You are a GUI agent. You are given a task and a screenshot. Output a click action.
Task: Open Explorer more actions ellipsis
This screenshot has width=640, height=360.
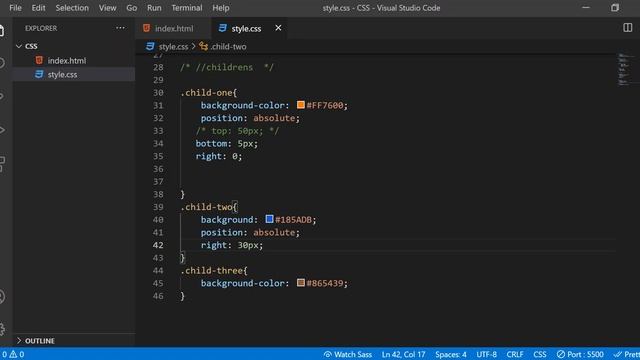[x=120, y=28]
